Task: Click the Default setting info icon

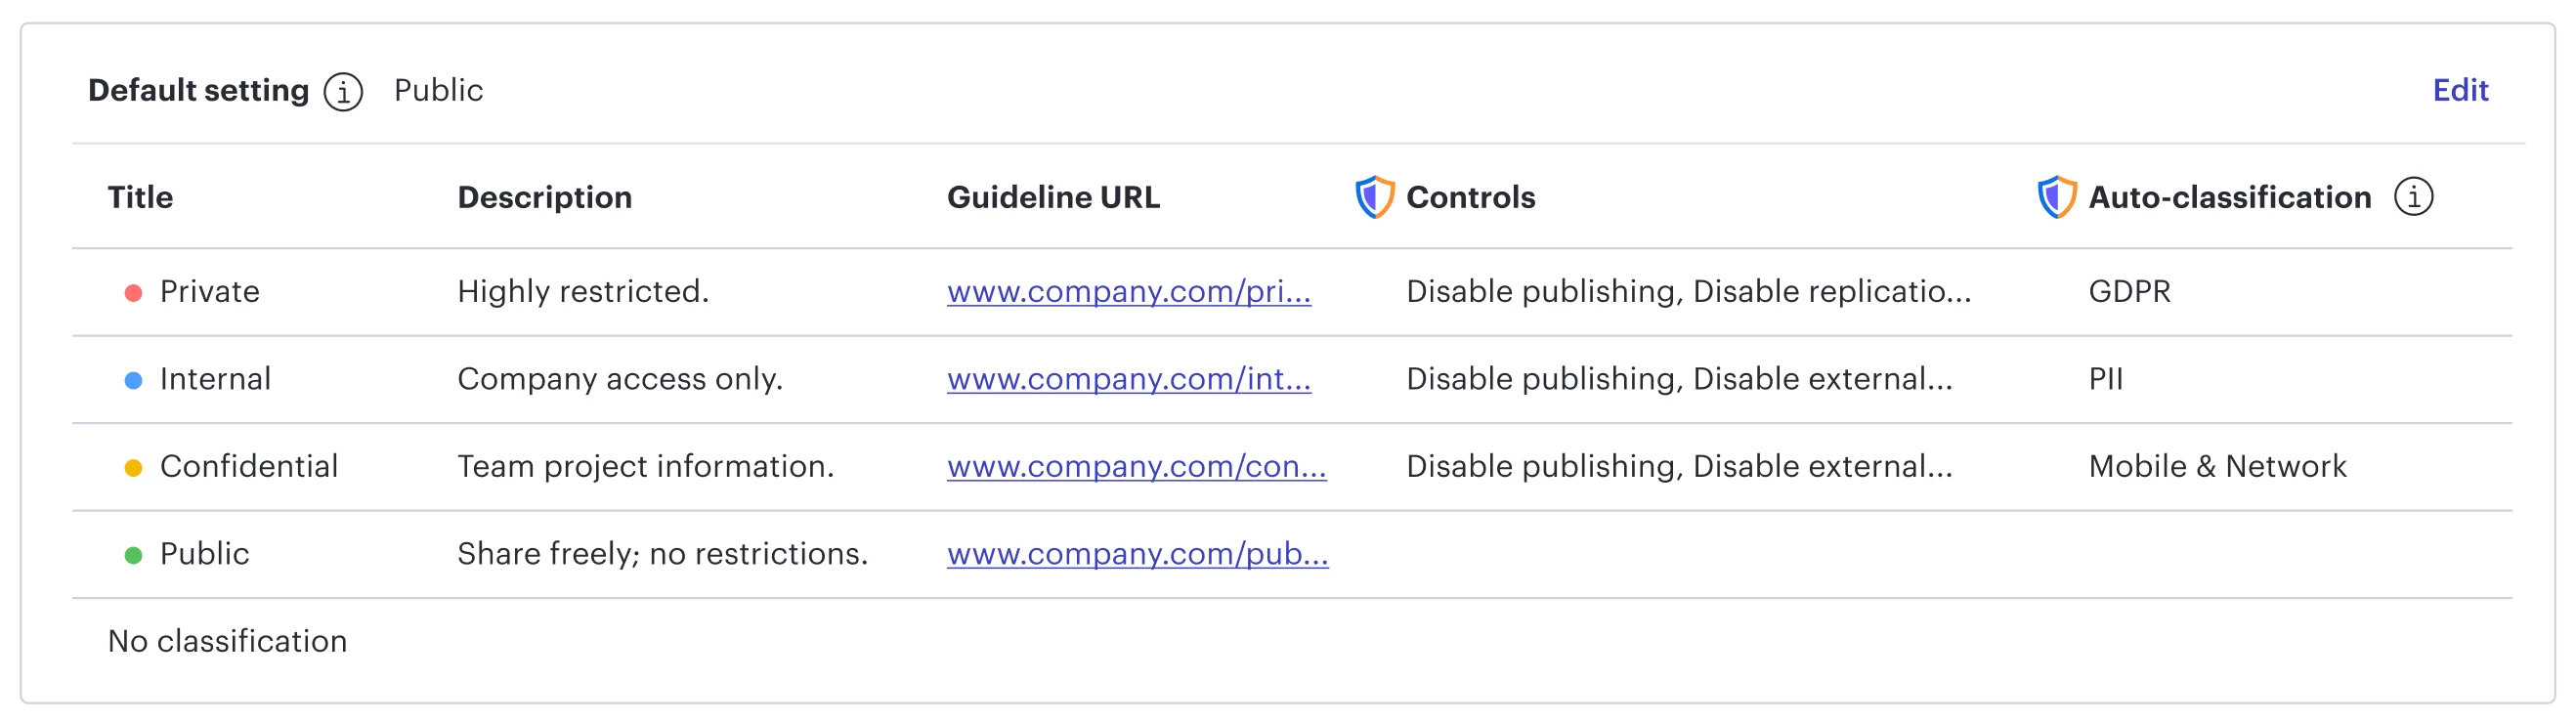Action: 343,92
